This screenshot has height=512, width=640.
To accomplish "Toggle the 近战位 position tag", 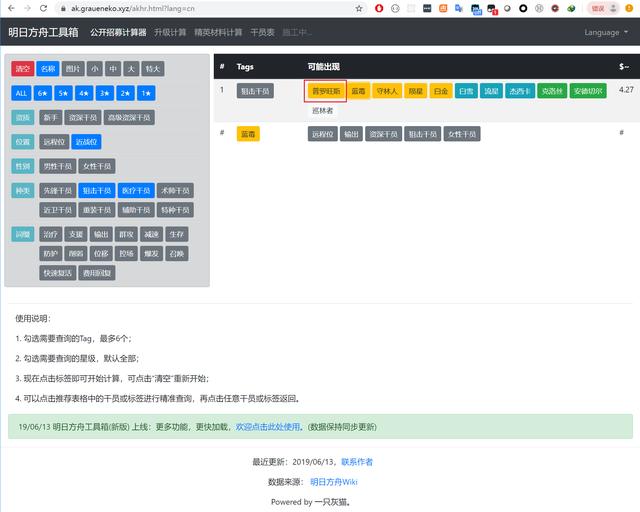I will click(x=87, y=142).
